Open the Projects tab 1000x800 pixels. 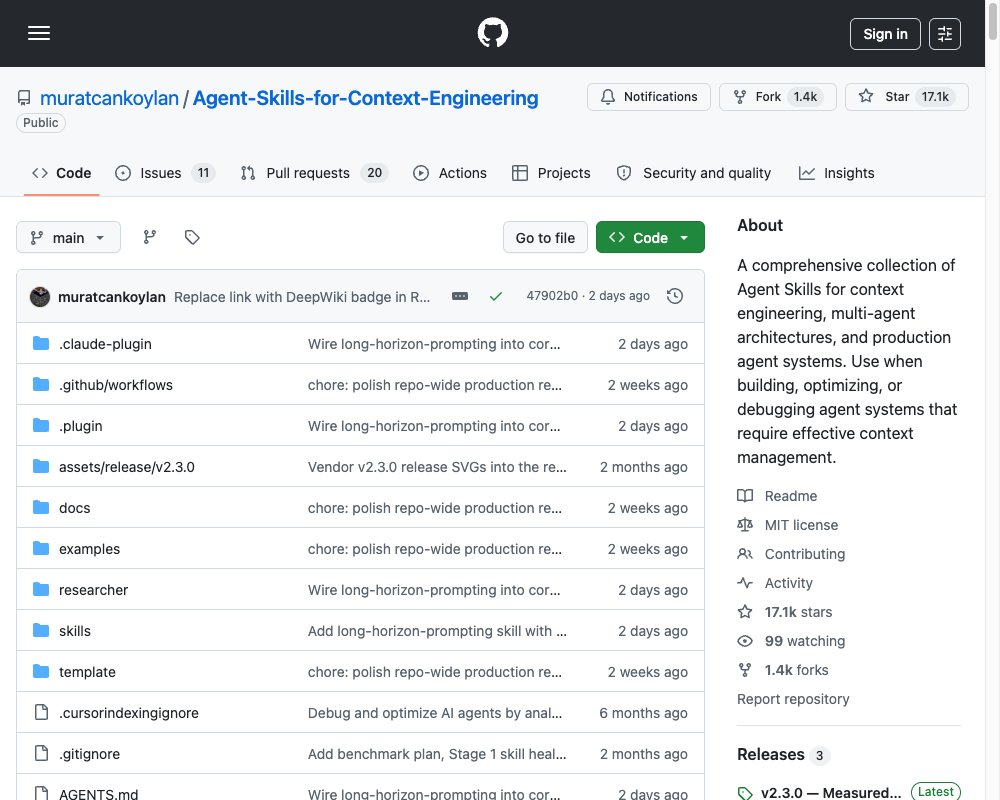tap(551, 173)
